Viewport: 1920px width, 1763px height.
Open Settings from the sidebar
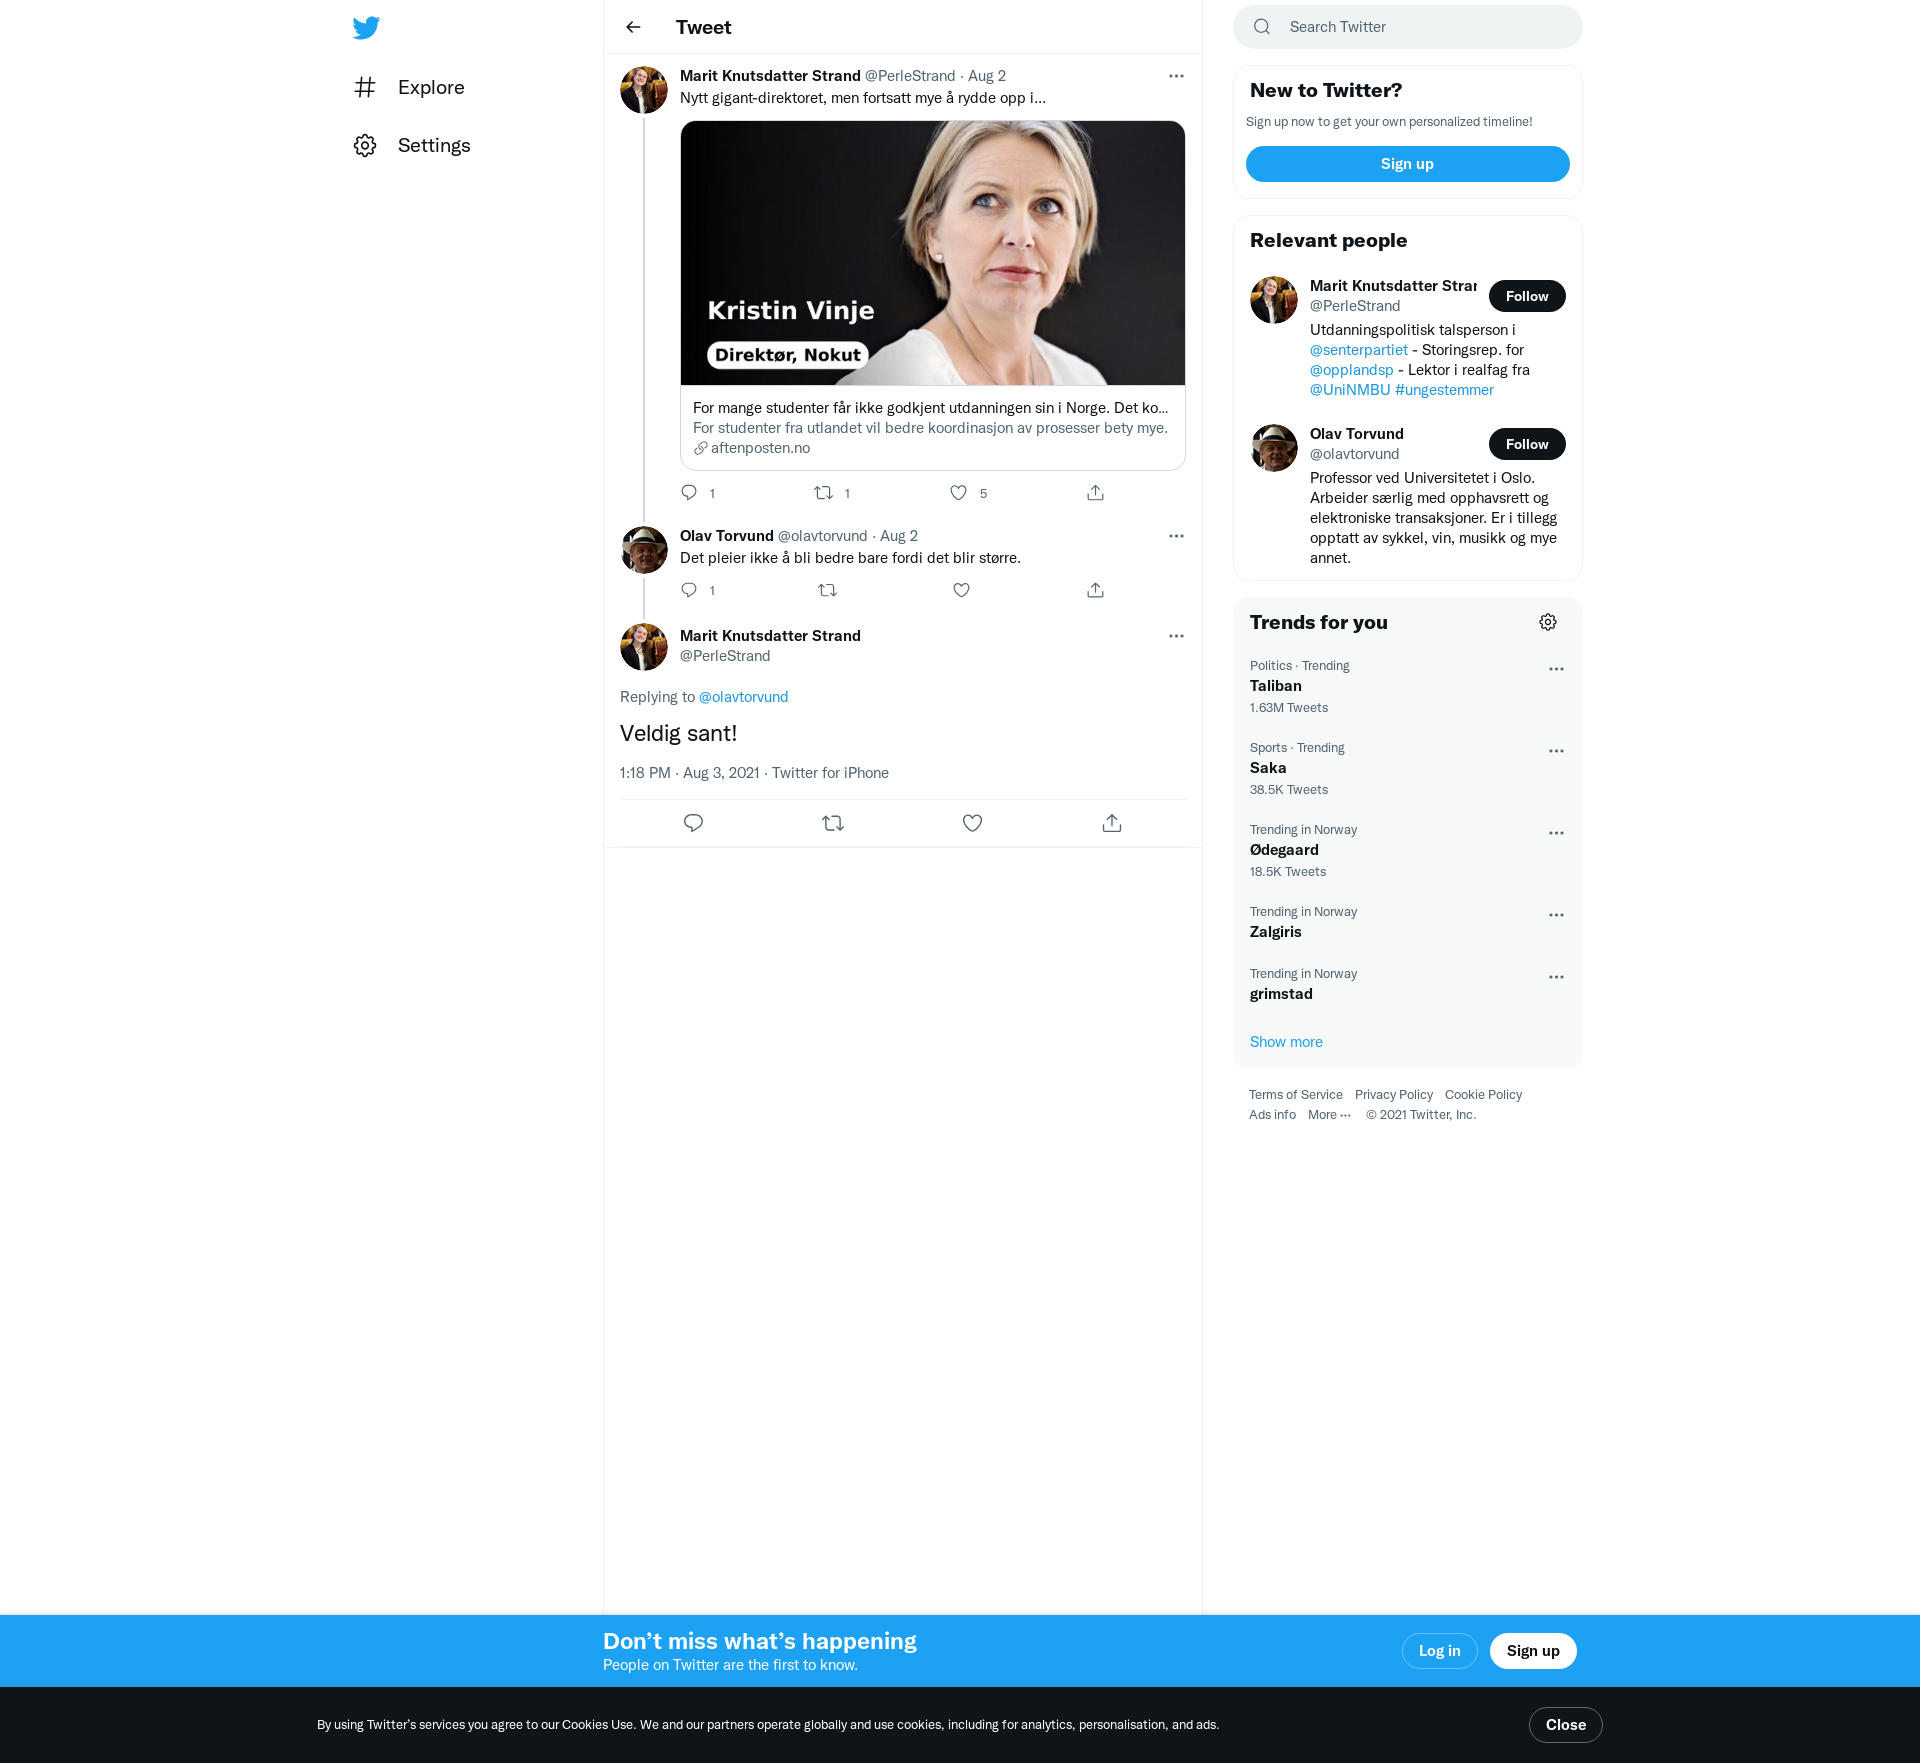pos(412,145)
